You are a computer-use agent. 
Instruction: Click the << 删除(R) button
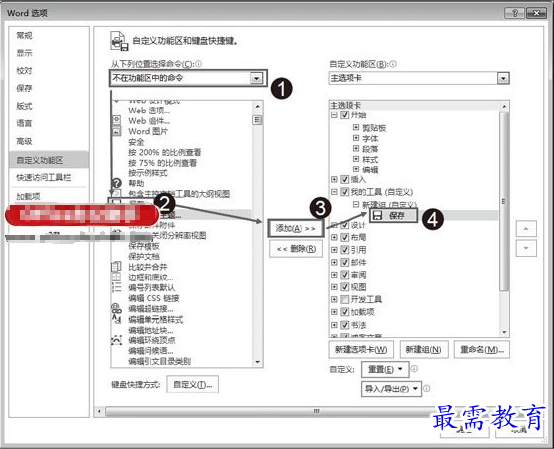point(296,249)
